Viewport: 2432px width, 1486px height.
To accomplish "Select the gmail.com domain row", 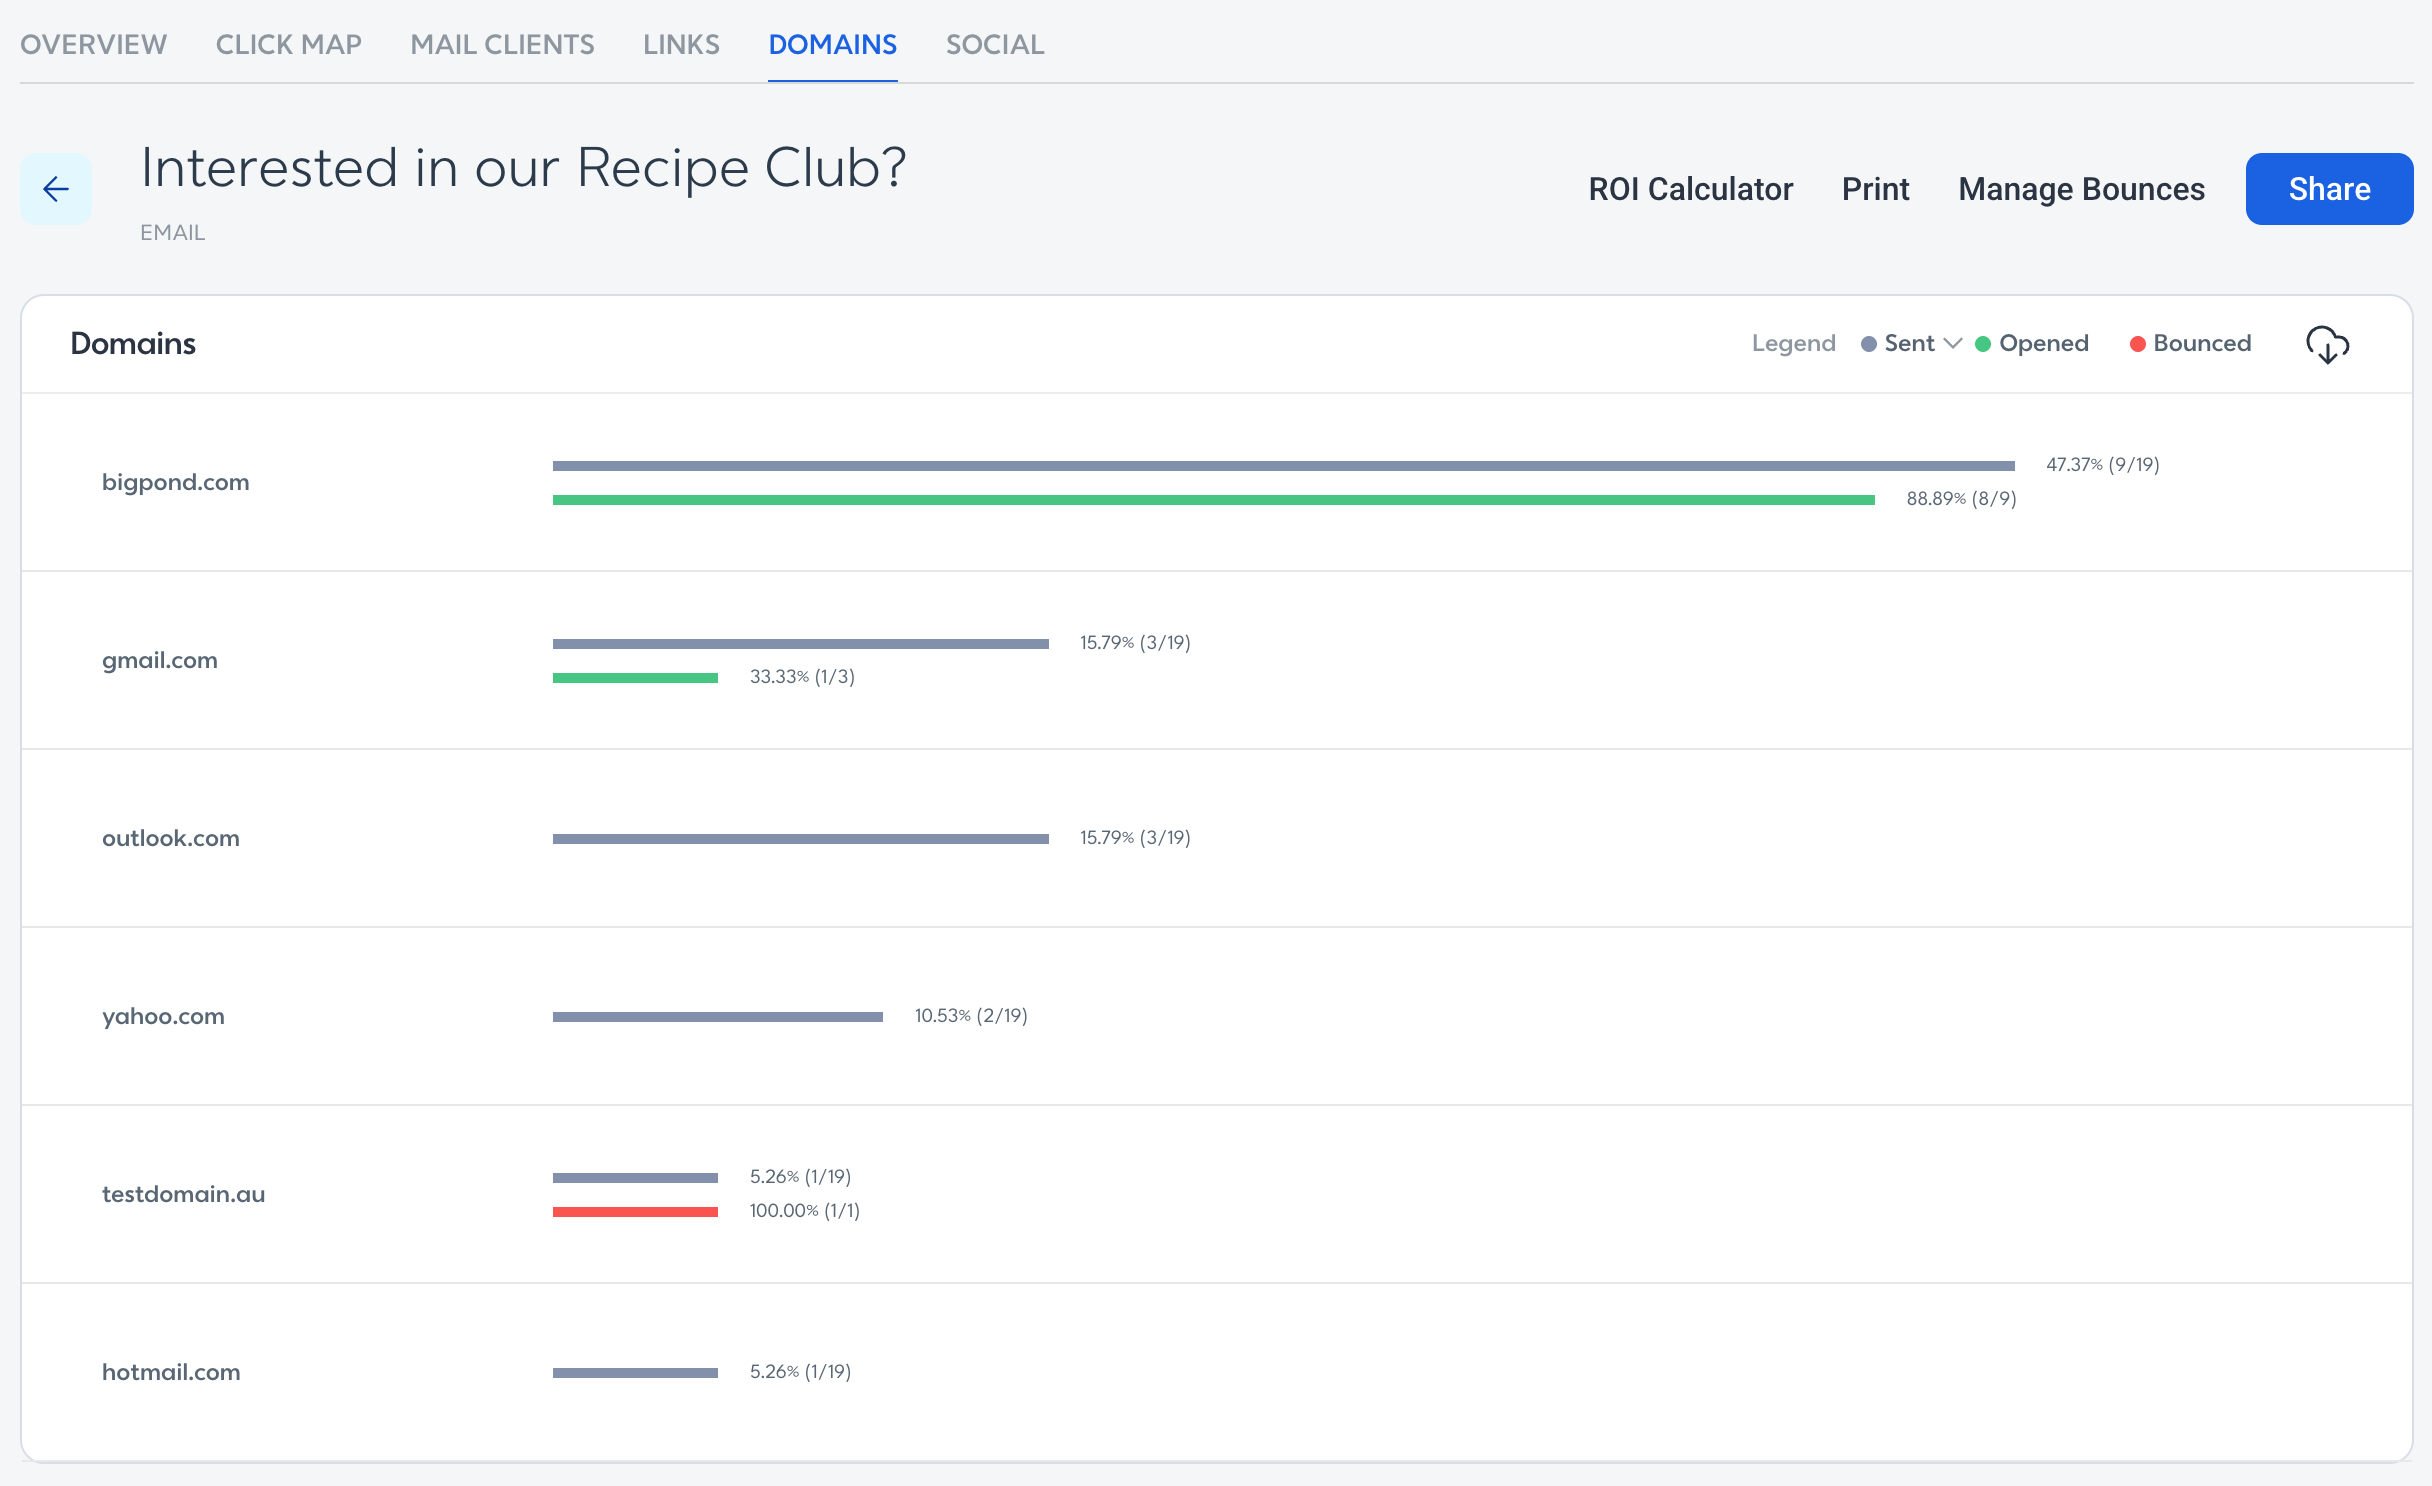I will click(x=1217, y=660).
